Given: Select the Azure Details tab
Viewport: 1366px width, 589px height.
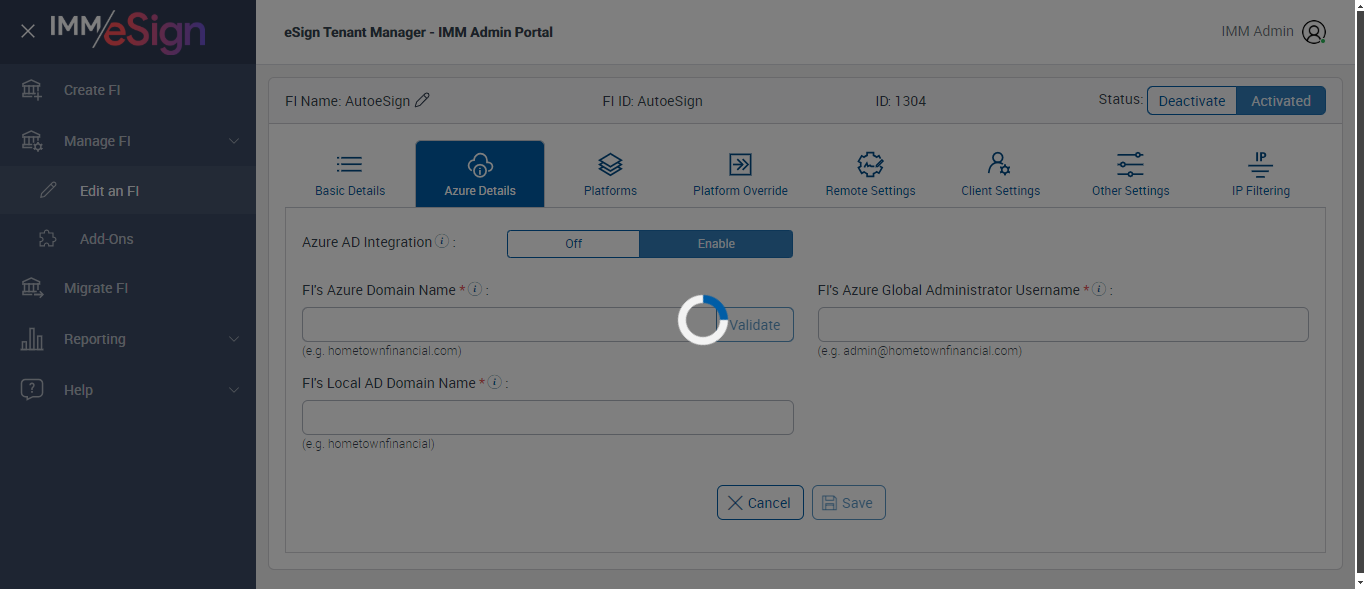Looking at the screenshot, I should 480,174.
